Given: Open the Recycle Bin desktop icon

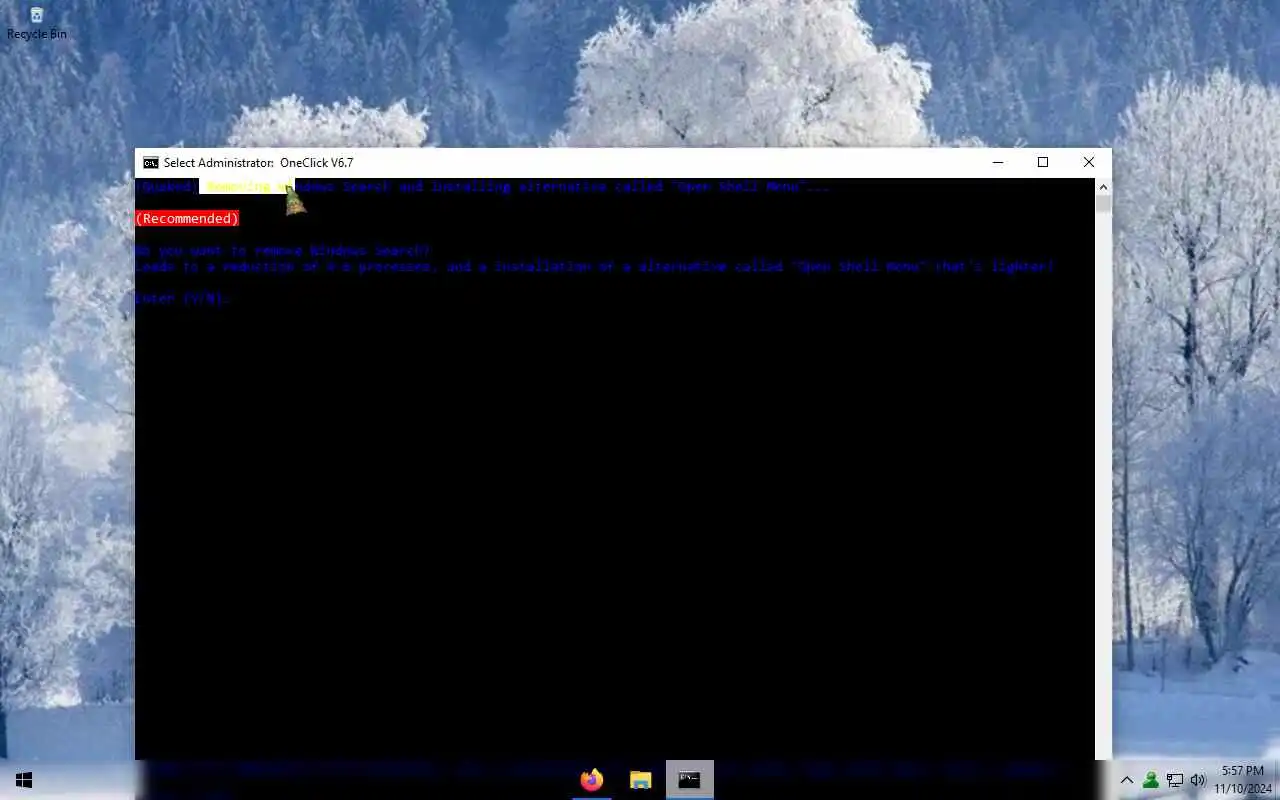Looking at the screenshot, I should (36, 23).
